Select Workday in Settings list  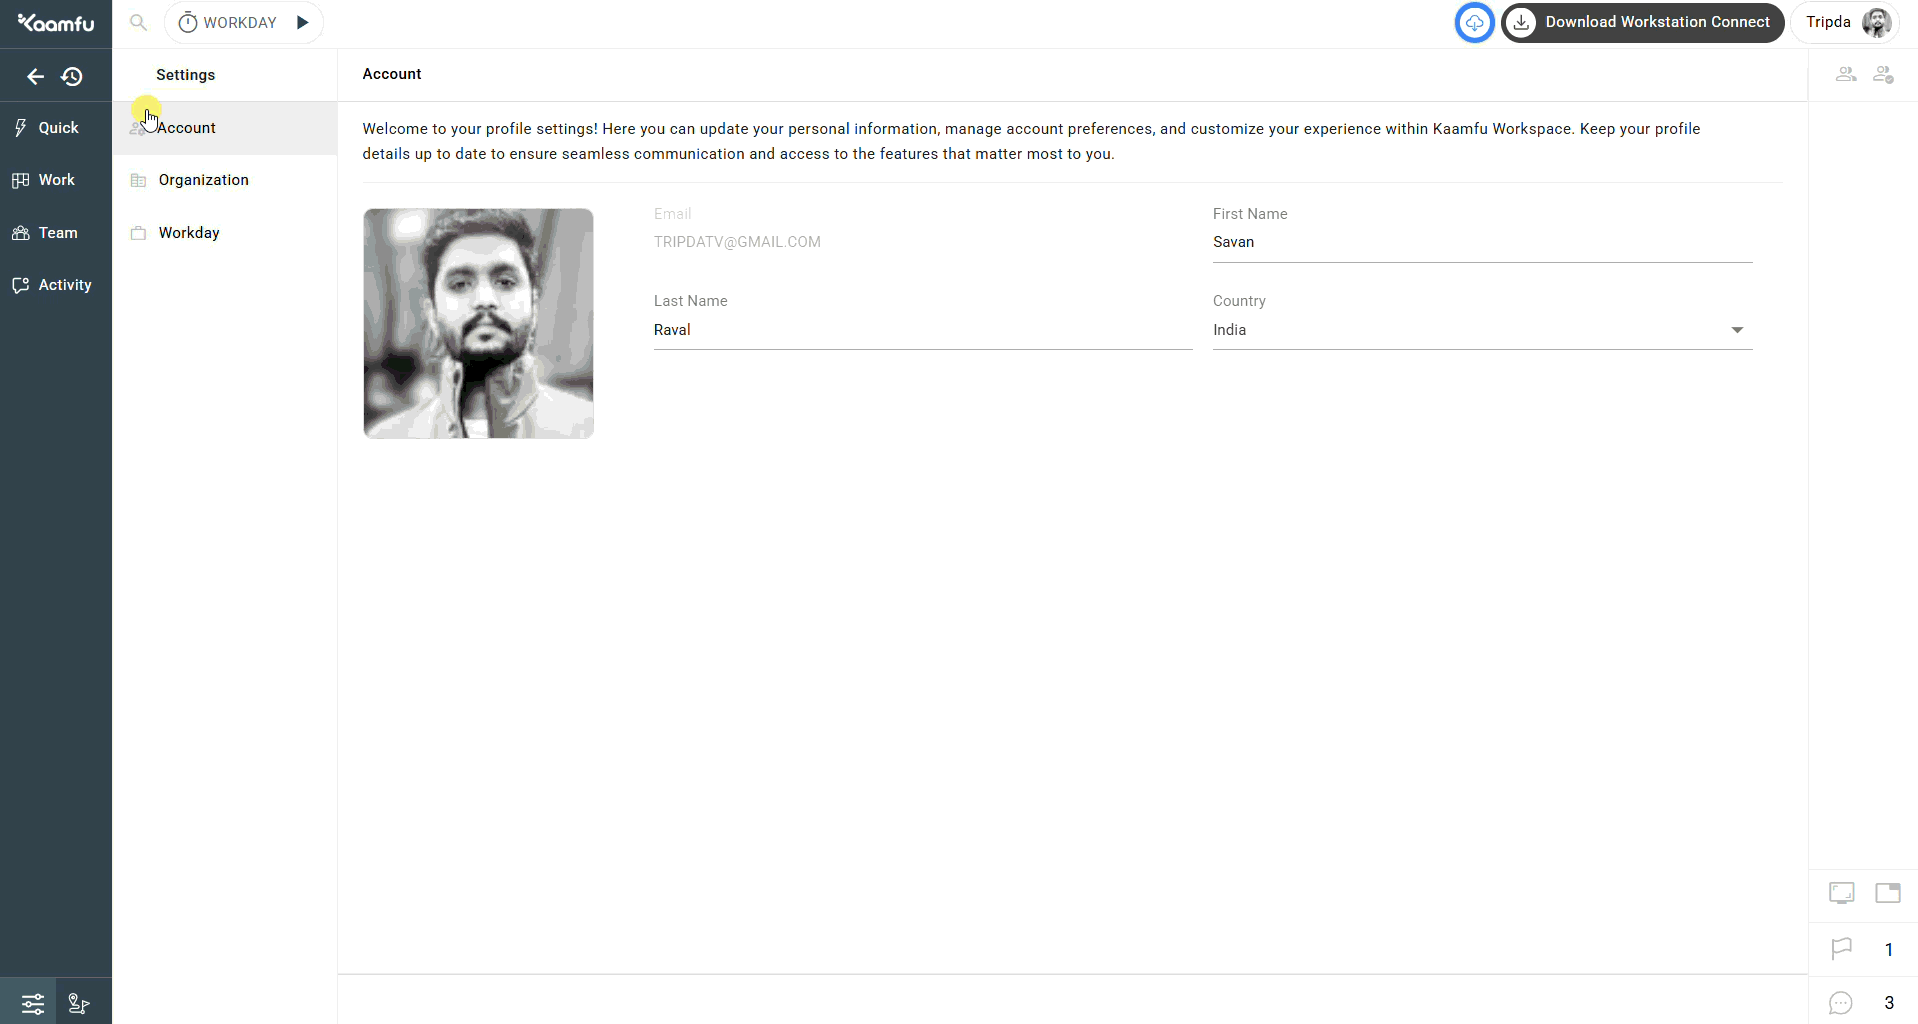pos(189,233)
